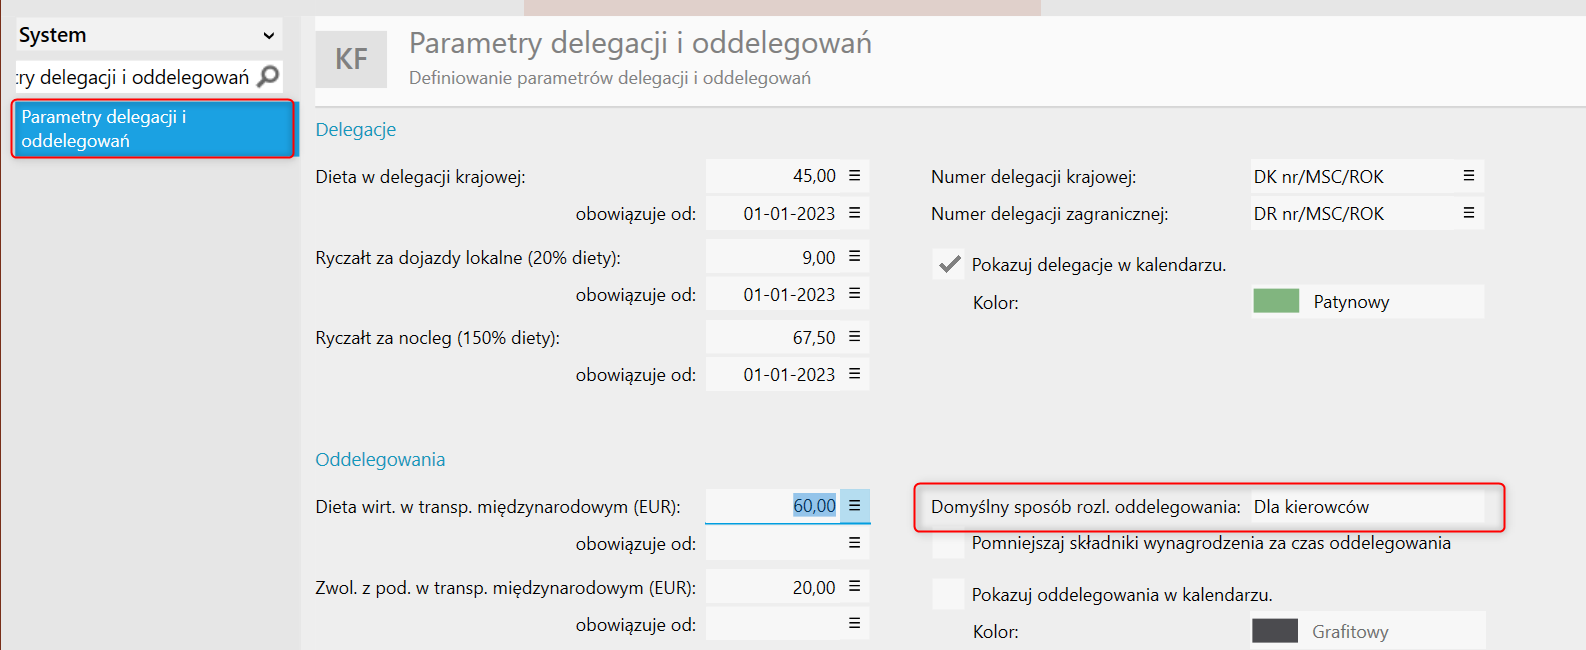Click the Delegacje section header

coord(356,130)
